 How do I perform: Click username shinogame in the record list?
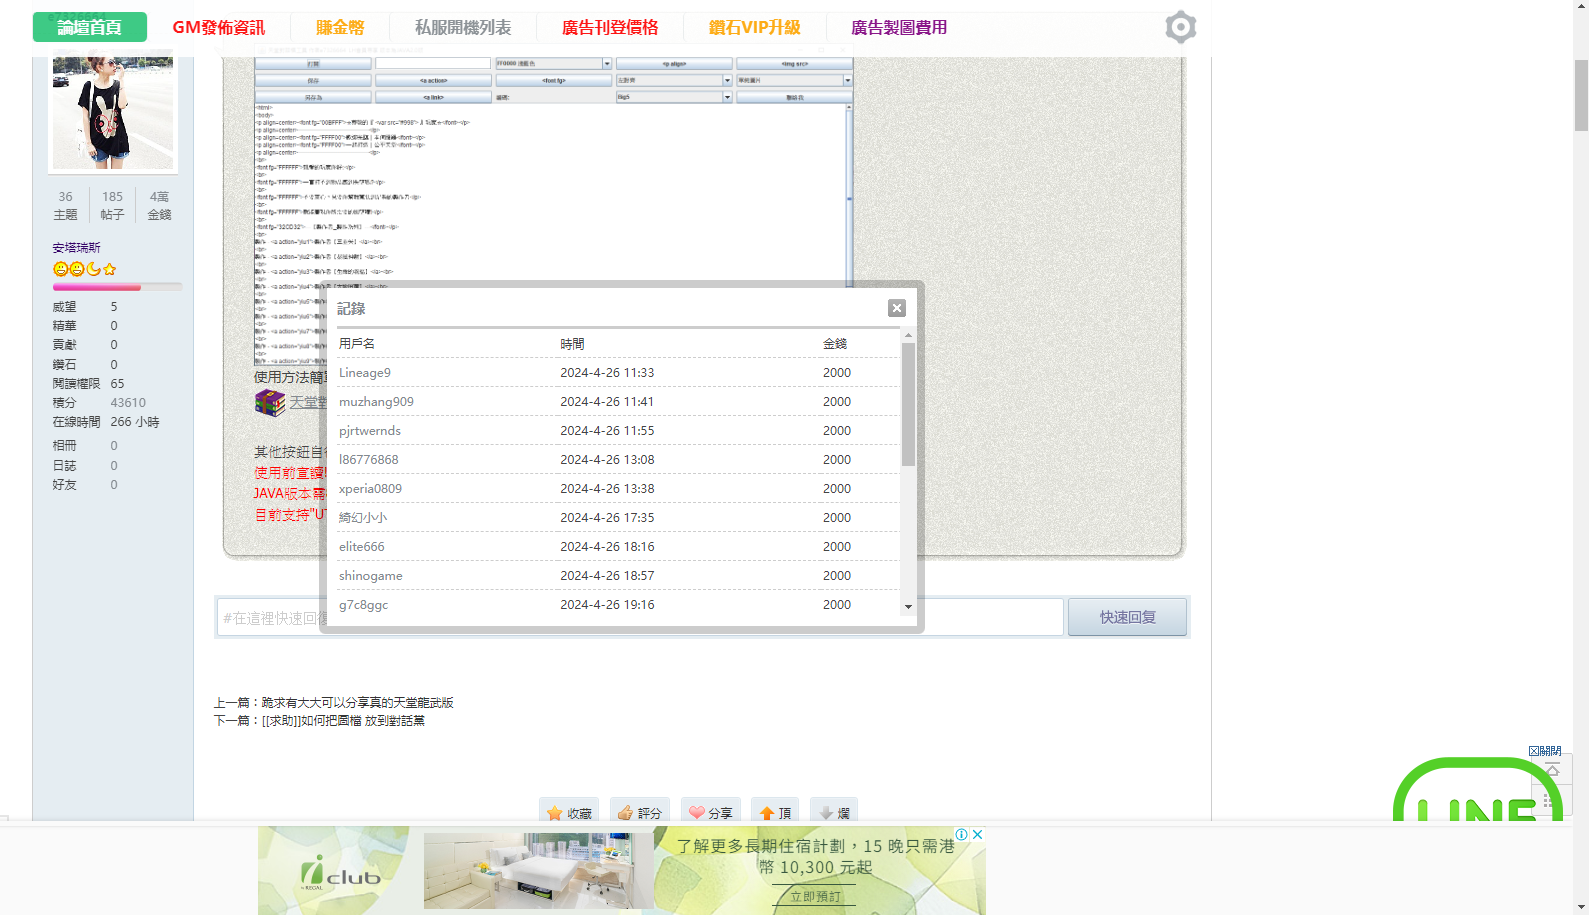click(x=371, y=575)
